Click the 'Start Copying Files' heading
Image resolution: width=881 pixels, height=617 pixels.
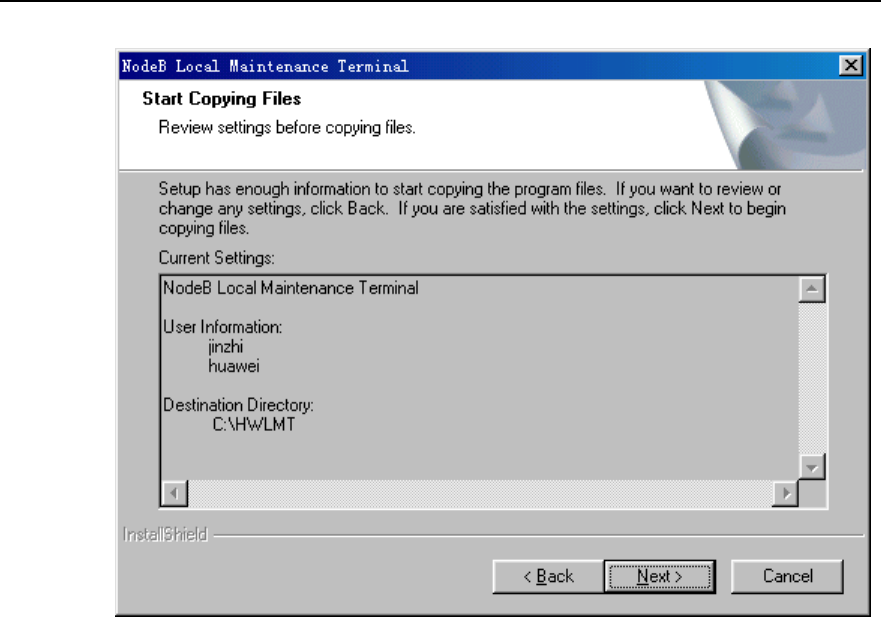(221, 99)
